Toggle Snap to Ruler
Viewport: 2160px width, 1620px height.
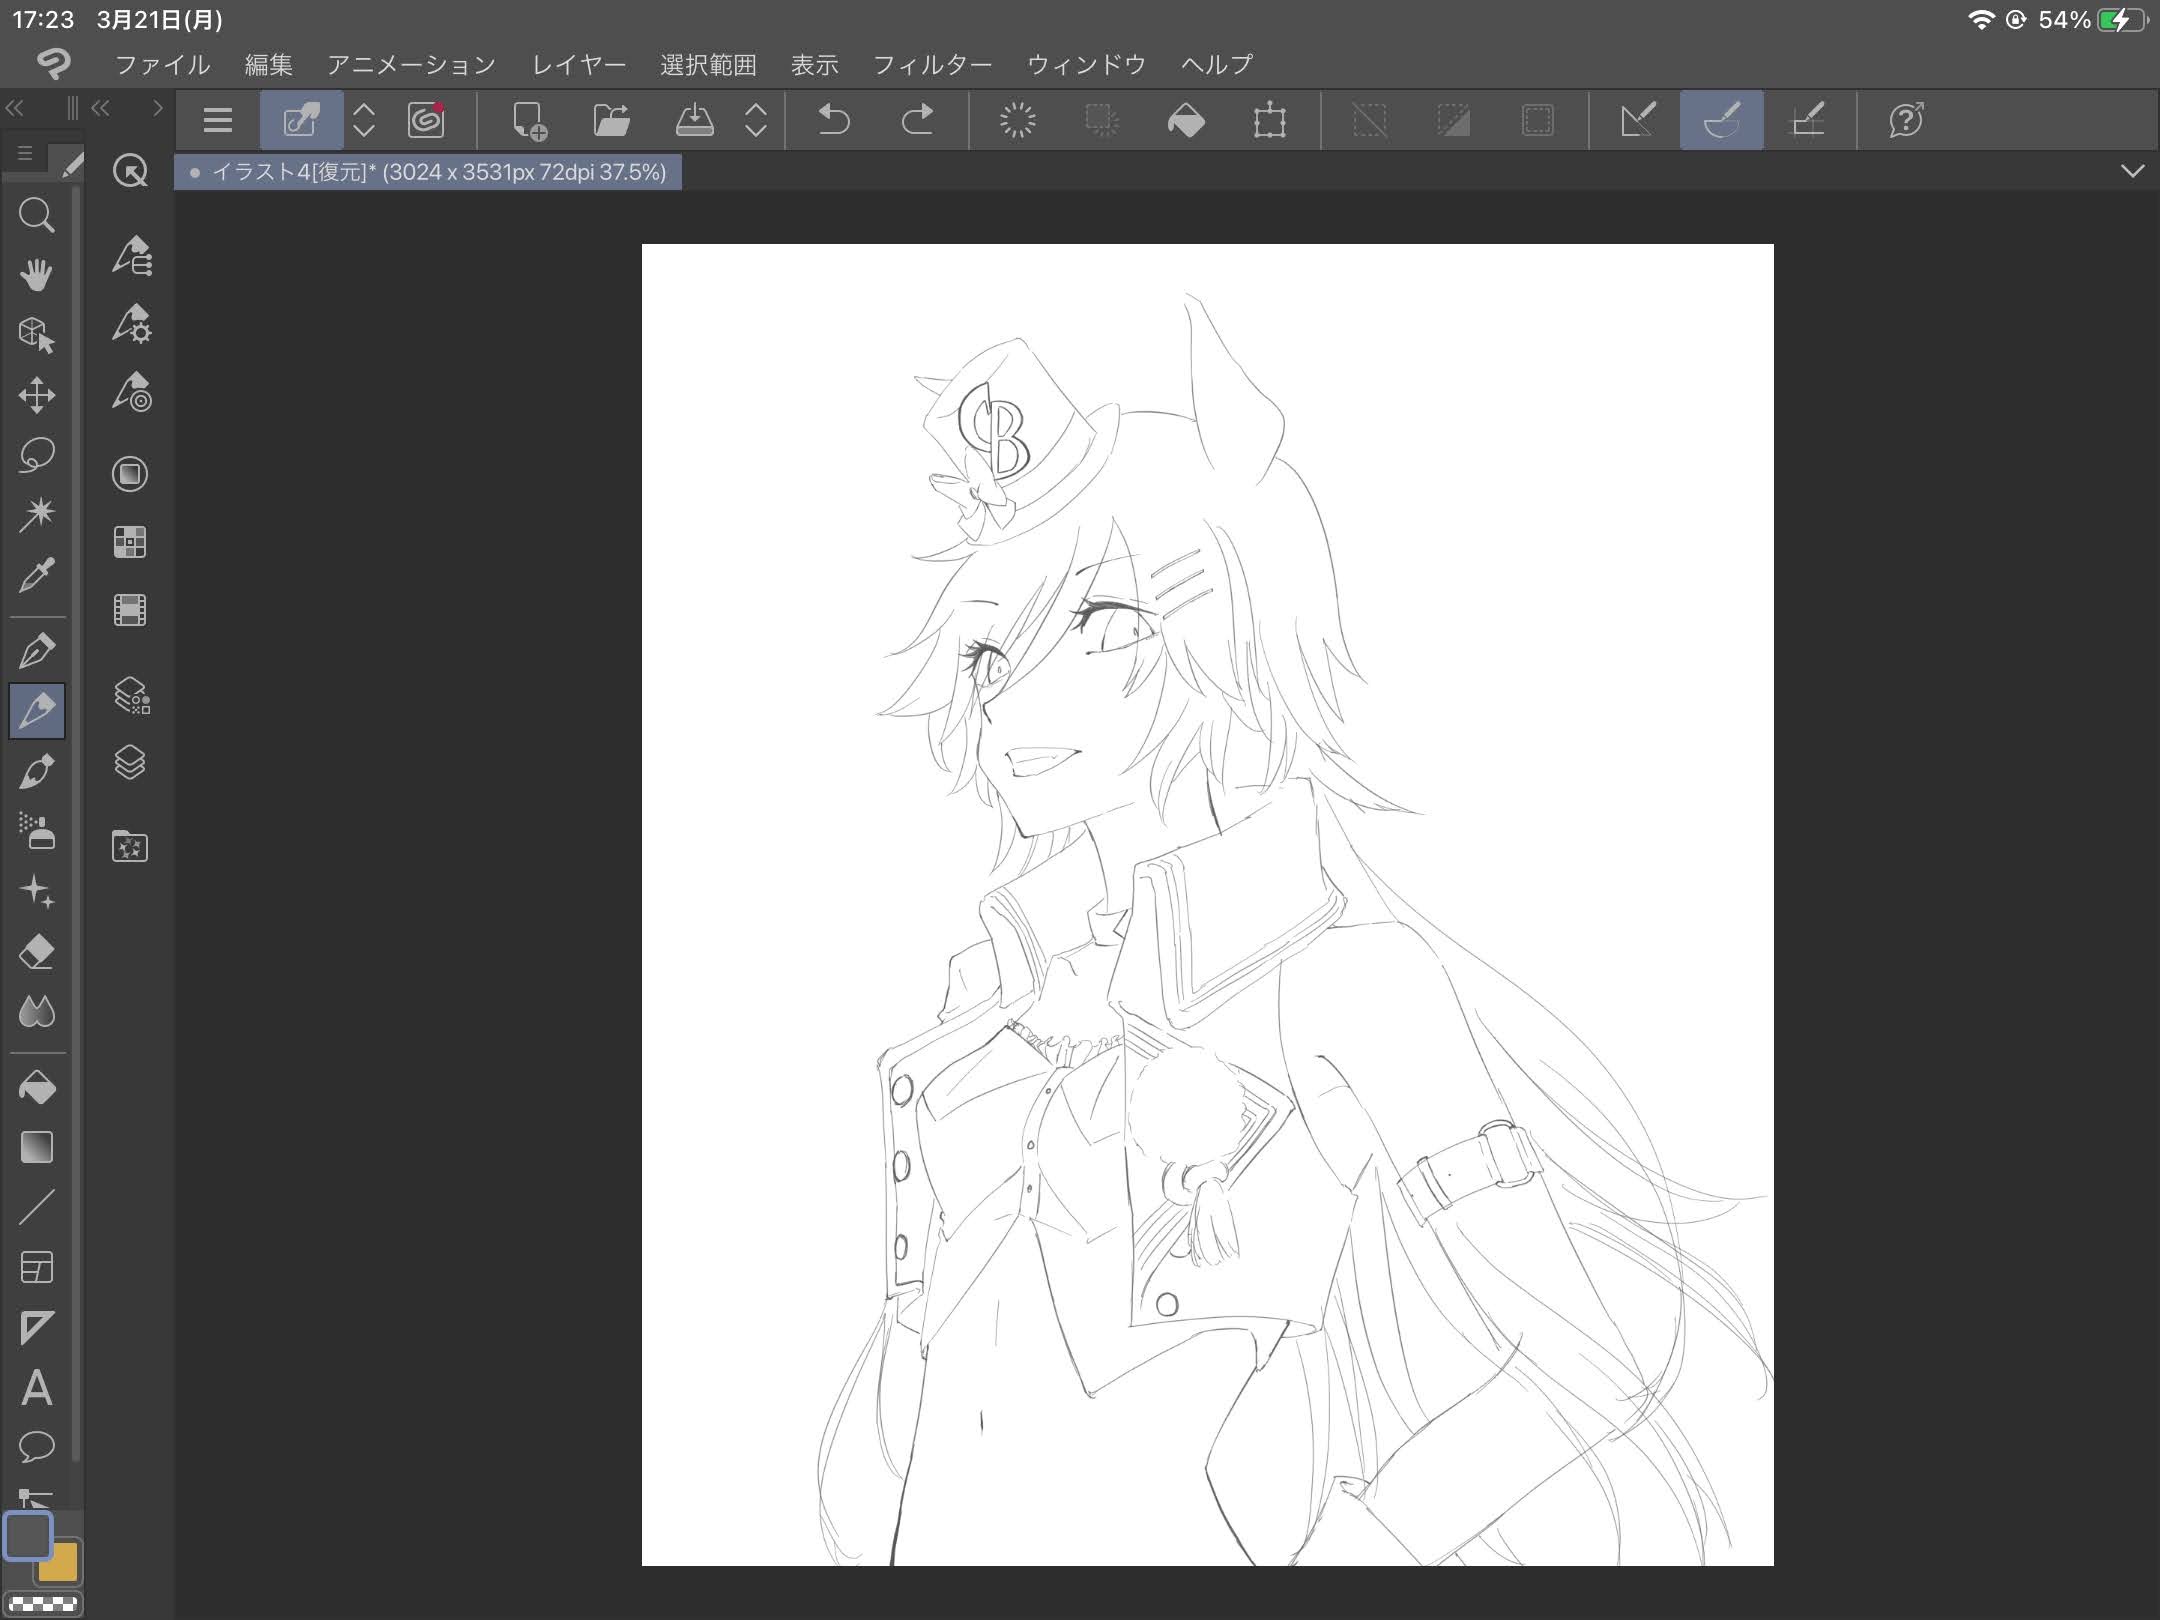(x=1638, y=120)
